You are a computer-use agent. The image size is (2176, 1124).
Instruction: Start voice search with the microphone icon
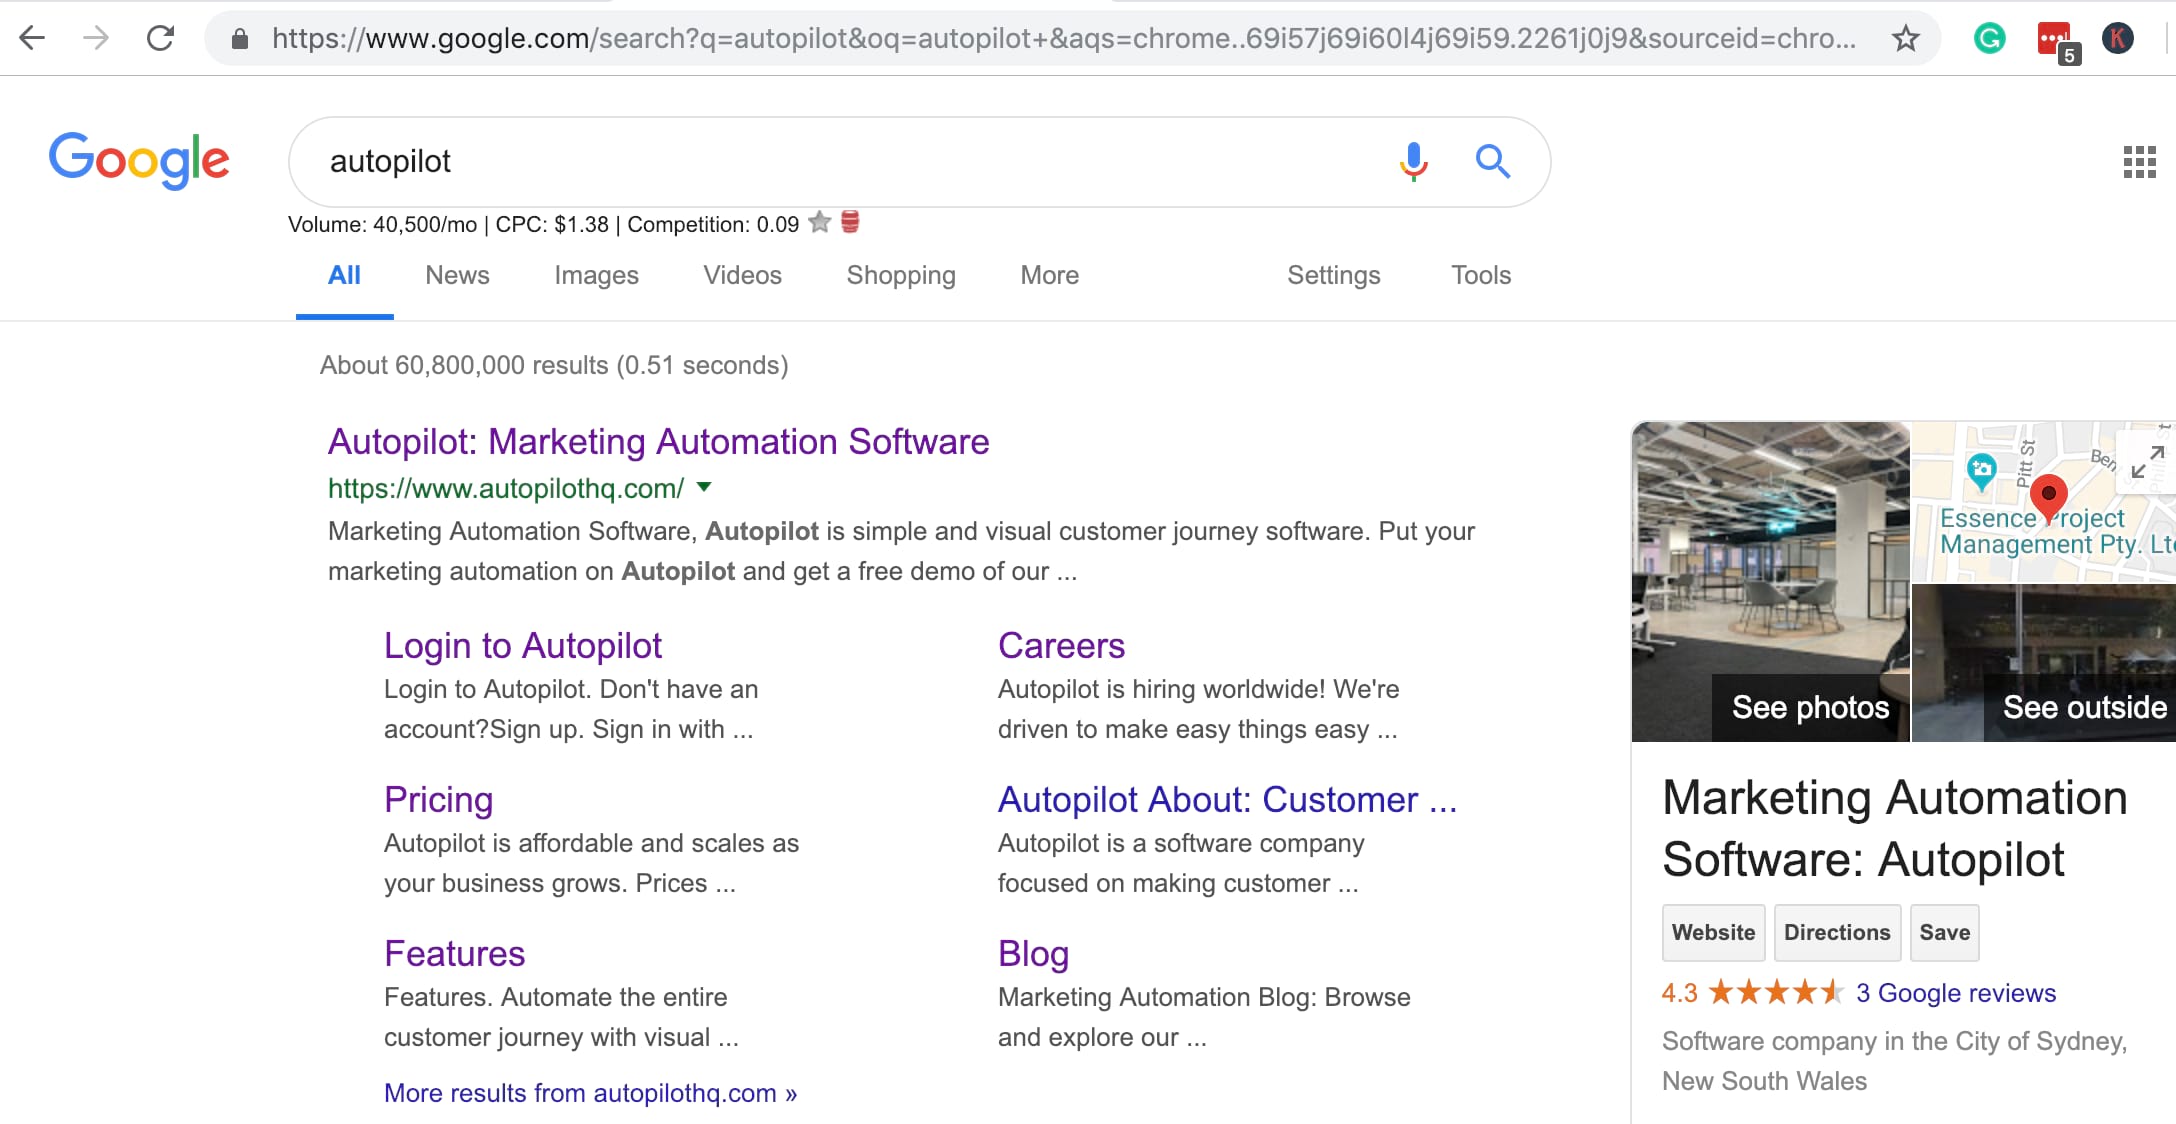coord(1413,161)
